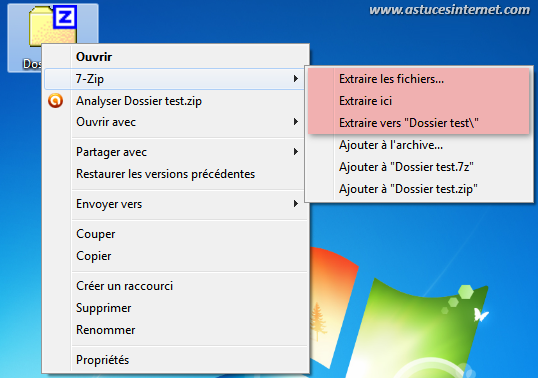Click Couper in the context menu

pyautogui.click(x=175, y=234)
